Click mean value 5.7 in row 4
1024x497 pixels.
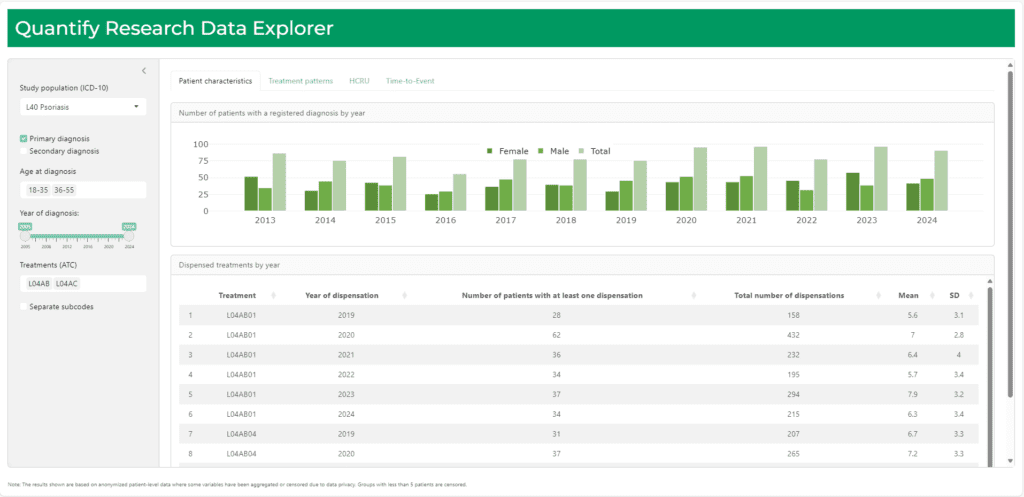[x=912, y=375]
